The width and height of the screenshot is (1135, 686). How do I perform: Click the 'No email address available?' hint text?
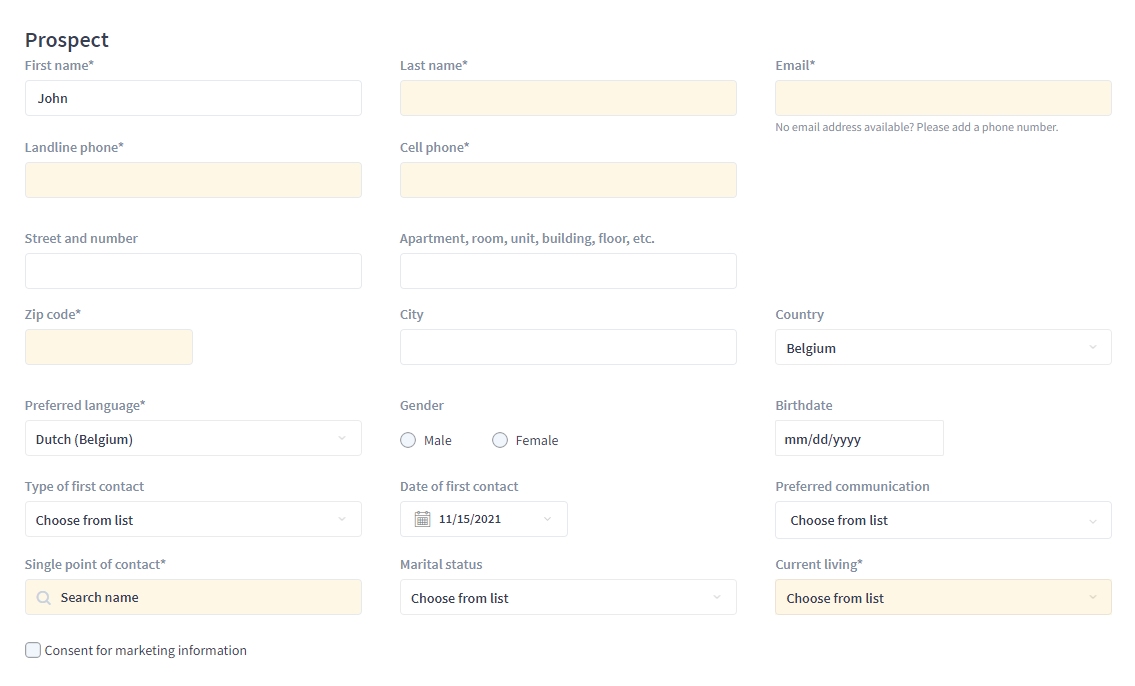pyautogui.click(x=916, y=127)
